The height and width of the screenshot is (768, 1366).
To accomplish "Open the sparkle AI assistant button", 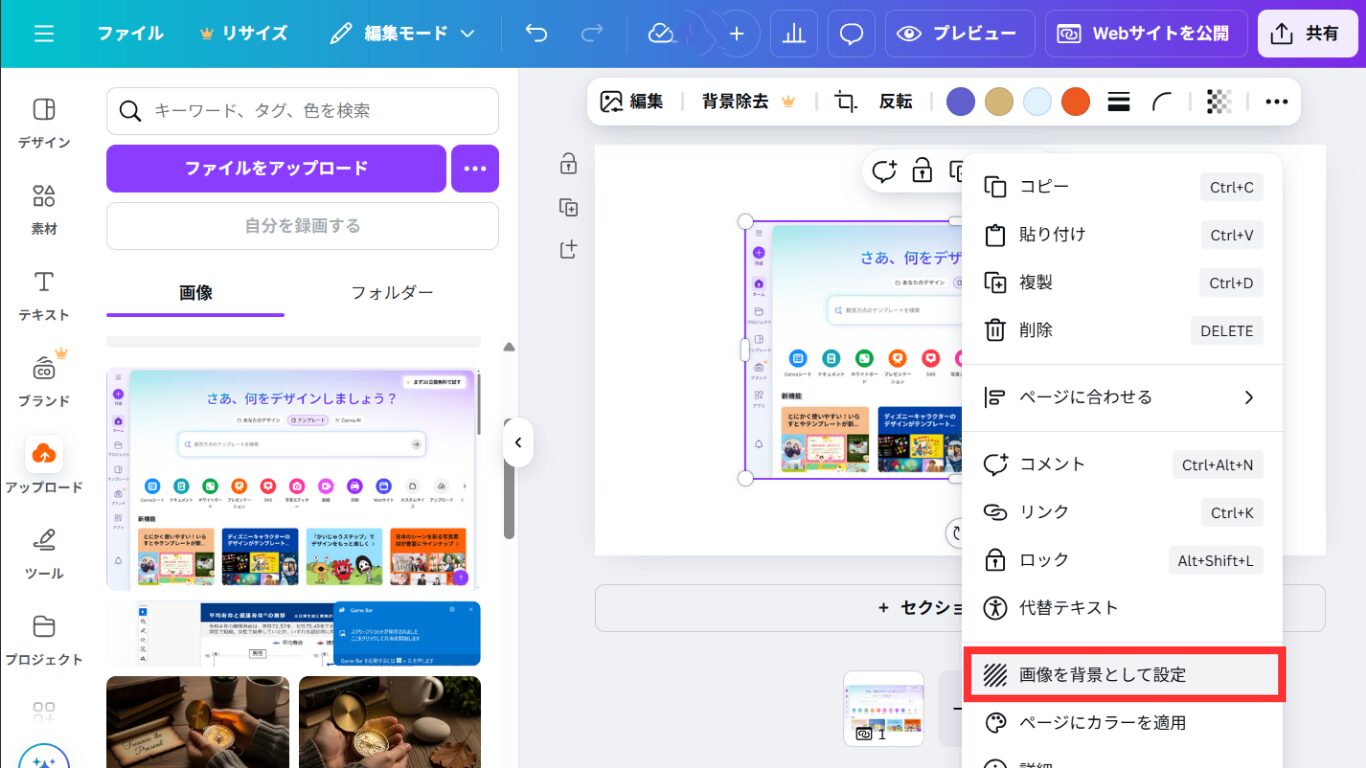I will 44,759.
